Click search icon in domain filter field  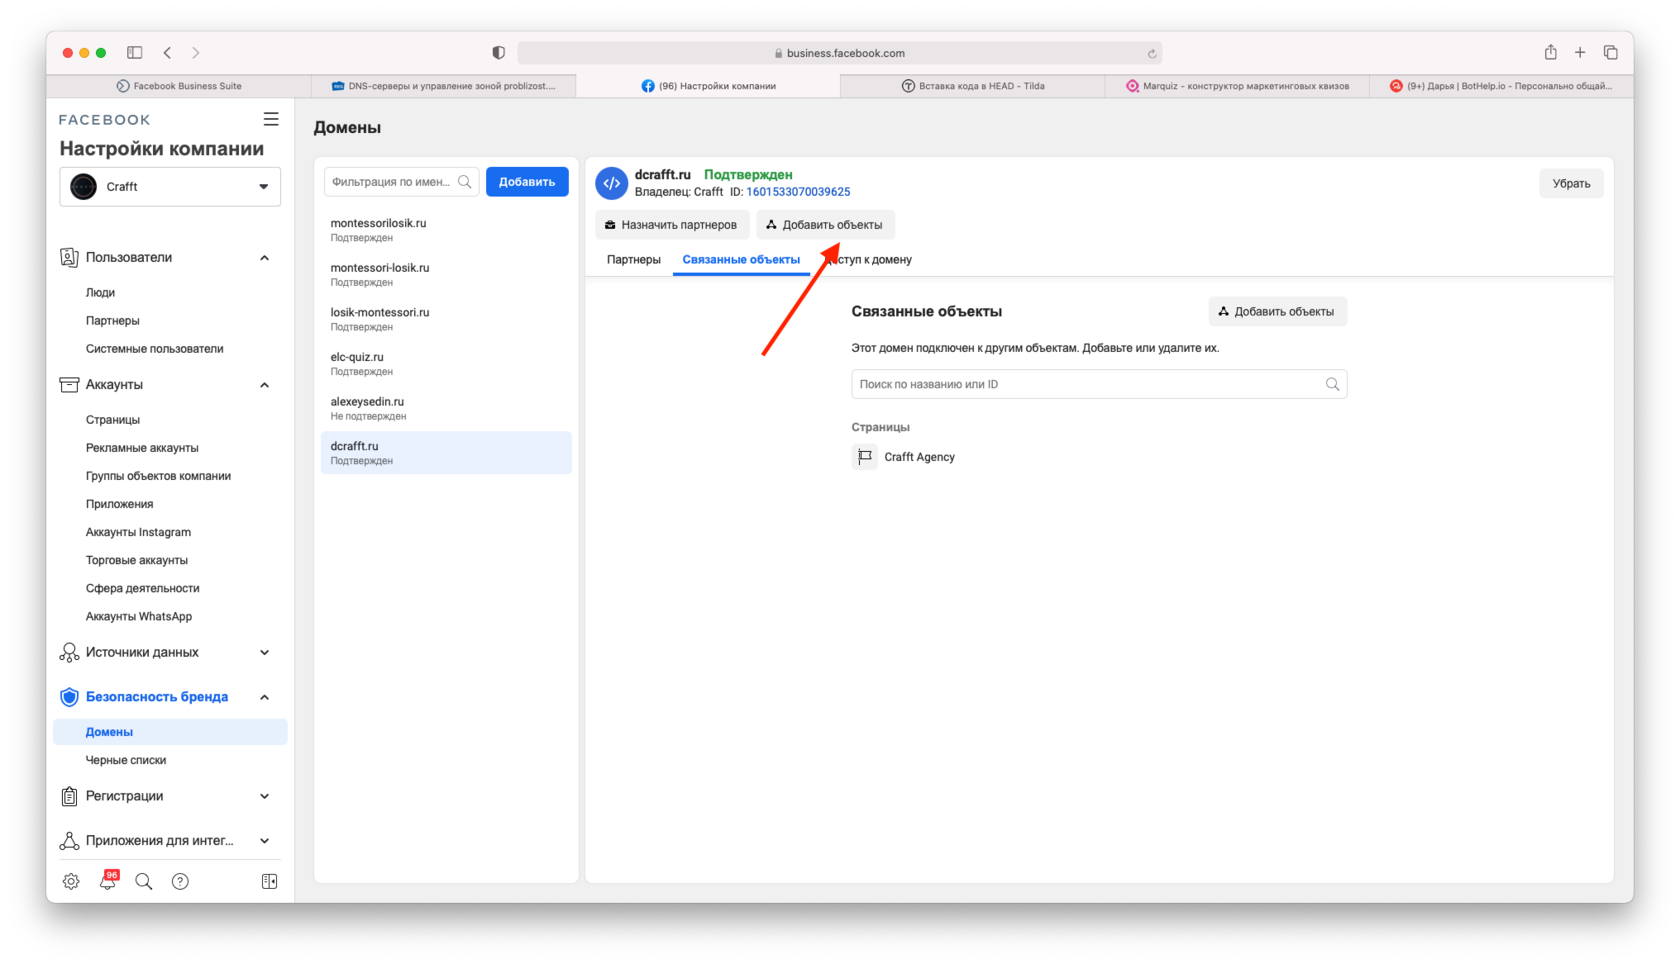click(x=465, y=182)
